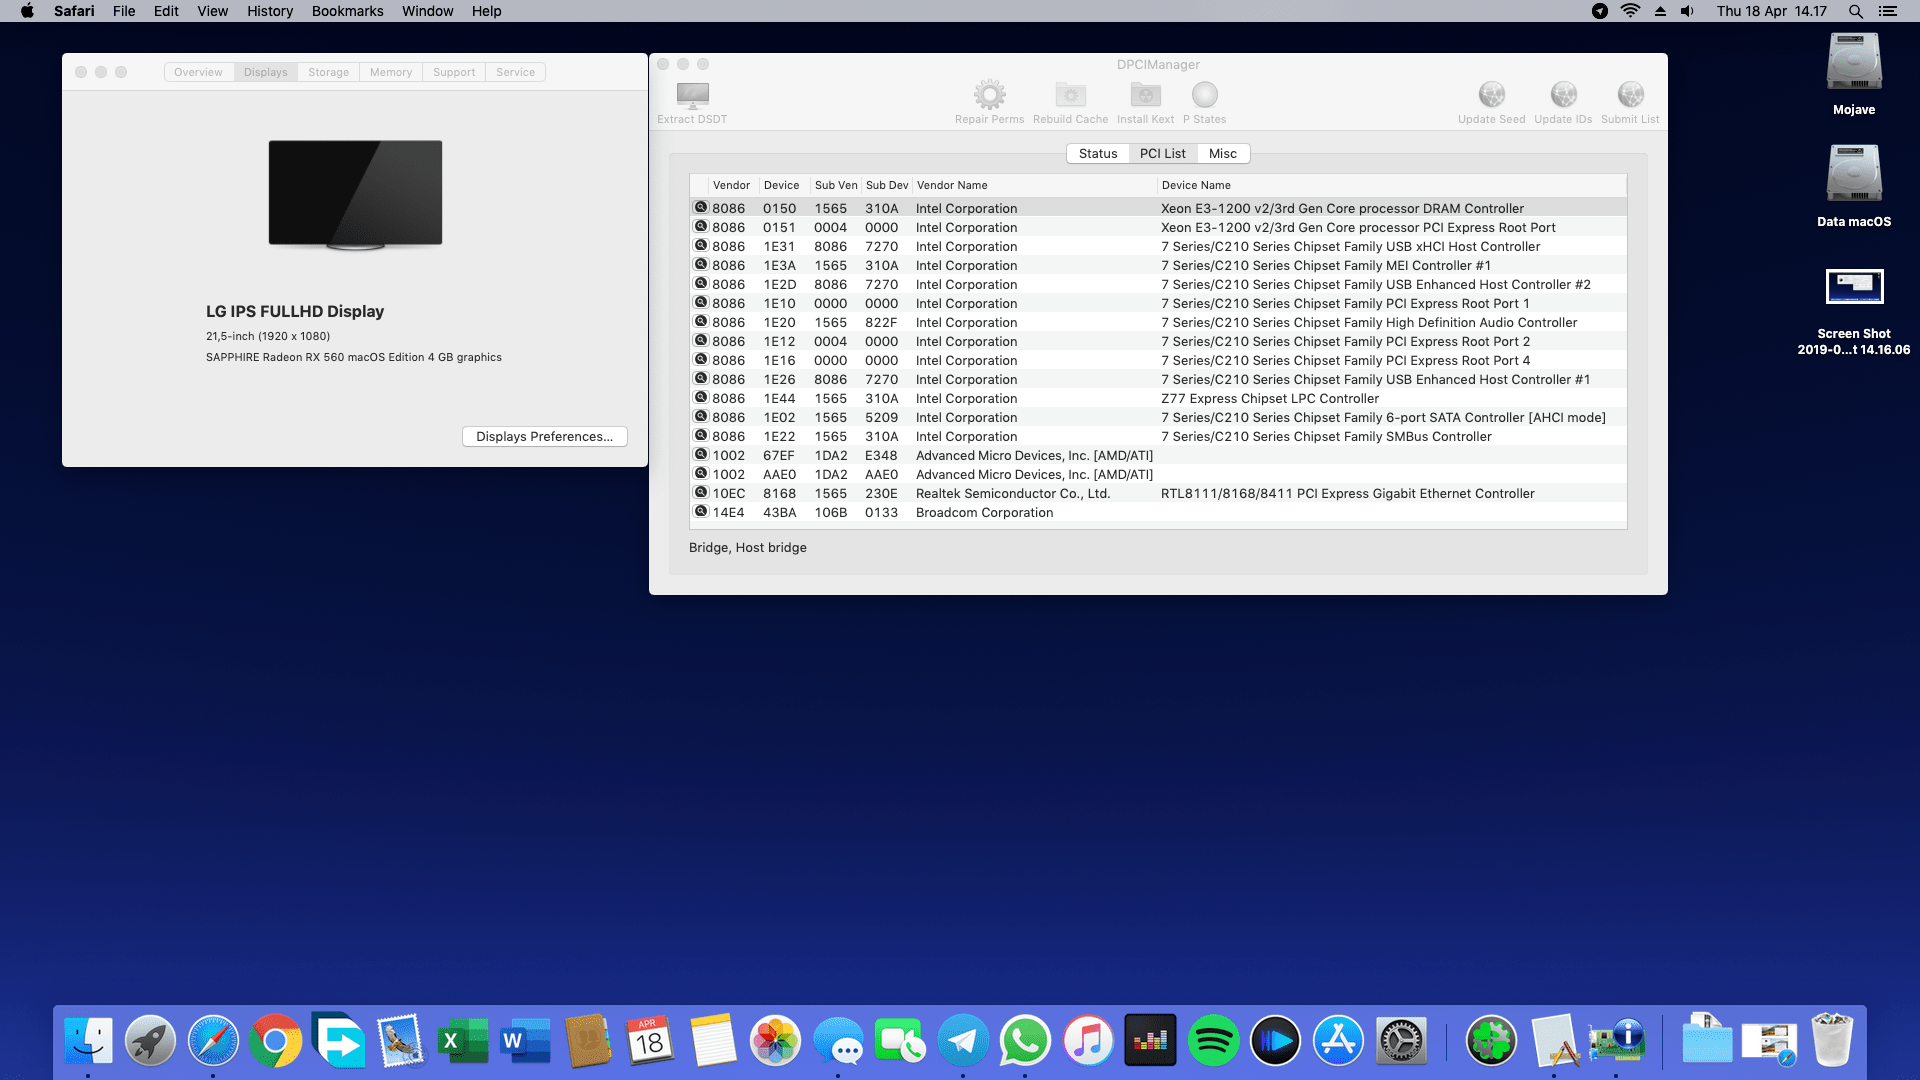Sort by Device Name column header
1920x1080 pixels.
[x=1196, y=185]
